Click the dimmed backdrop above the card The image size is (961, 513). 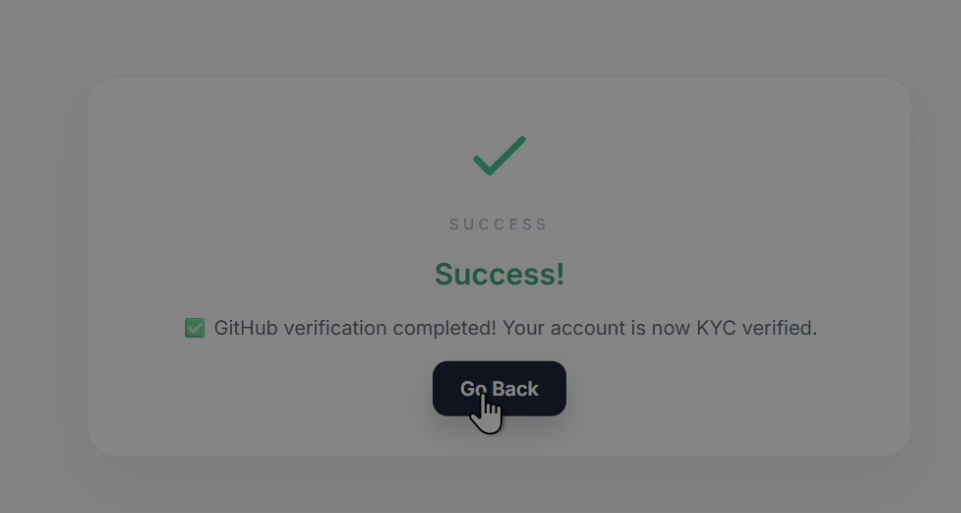pyautogui.click(x=480, y=37)
